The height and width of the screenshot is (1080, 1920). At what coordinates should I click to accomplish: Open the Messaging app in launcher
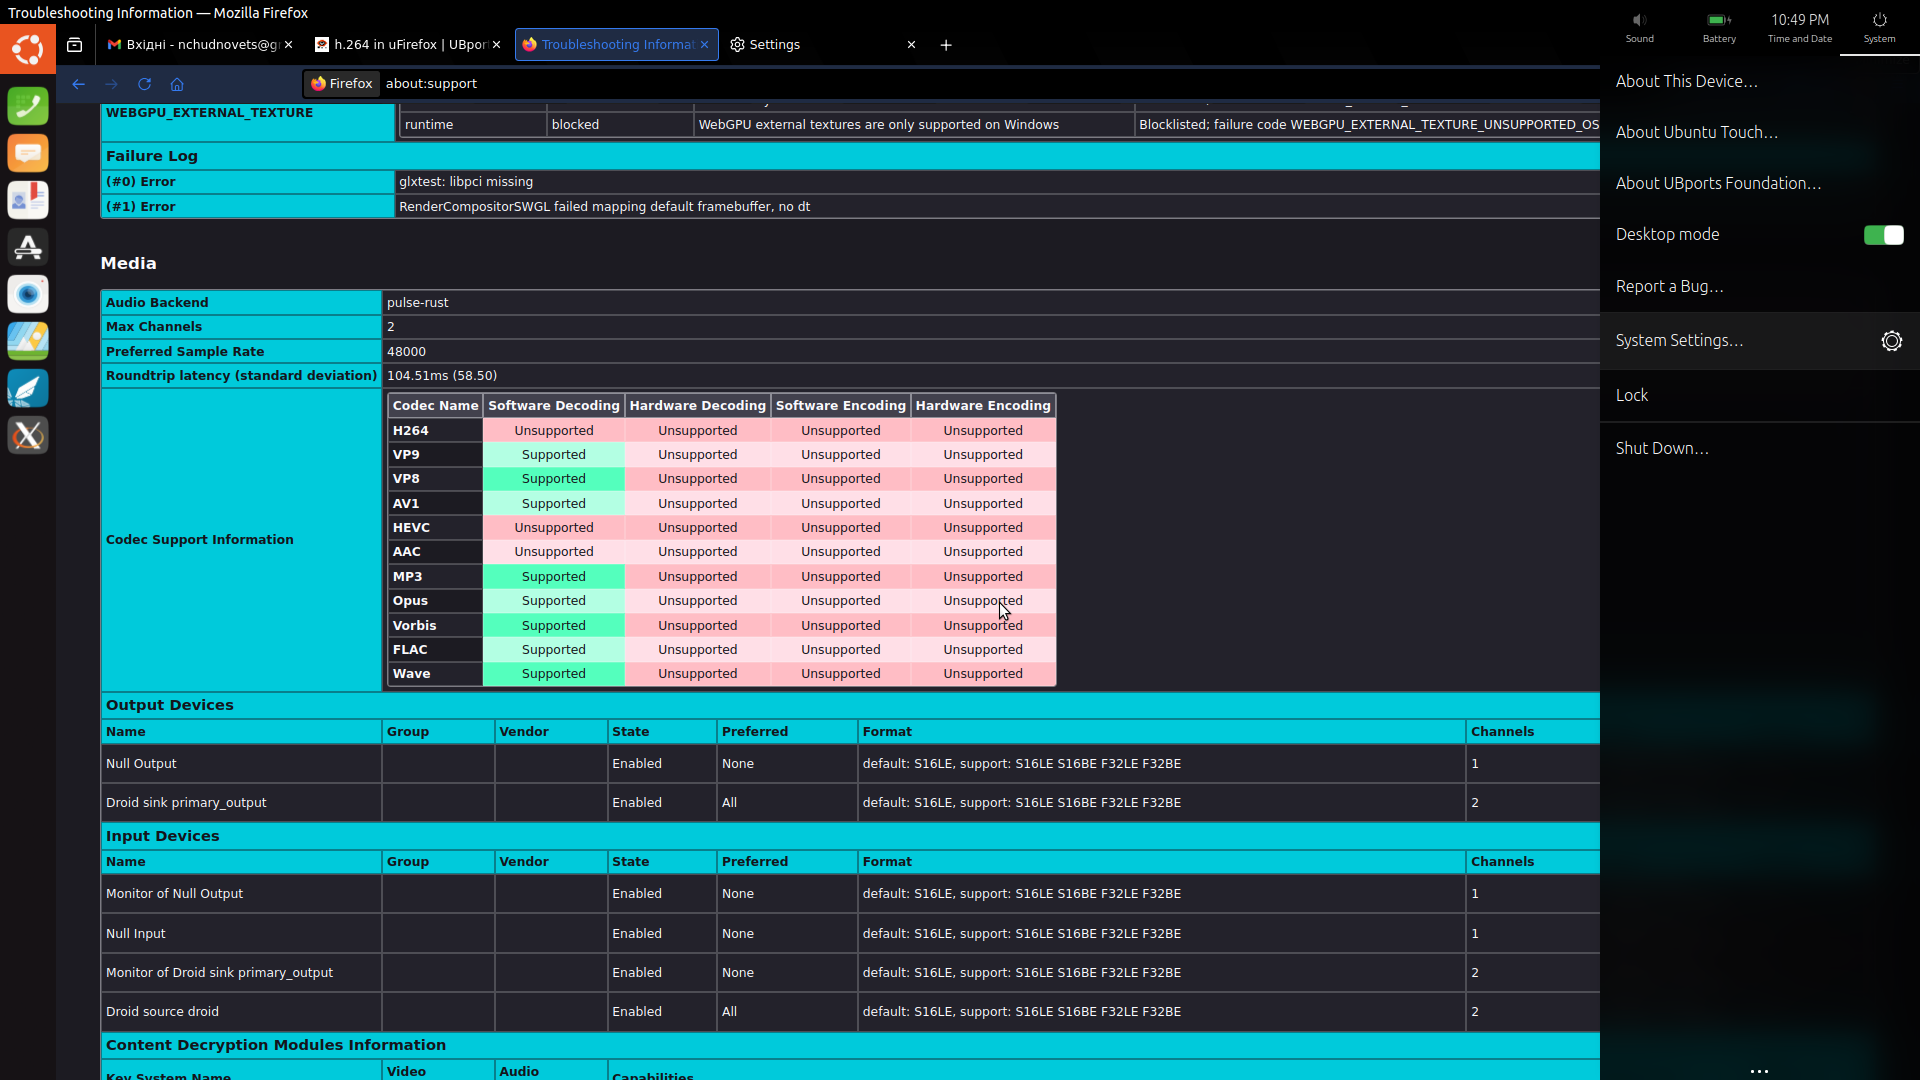coord(28,153)
